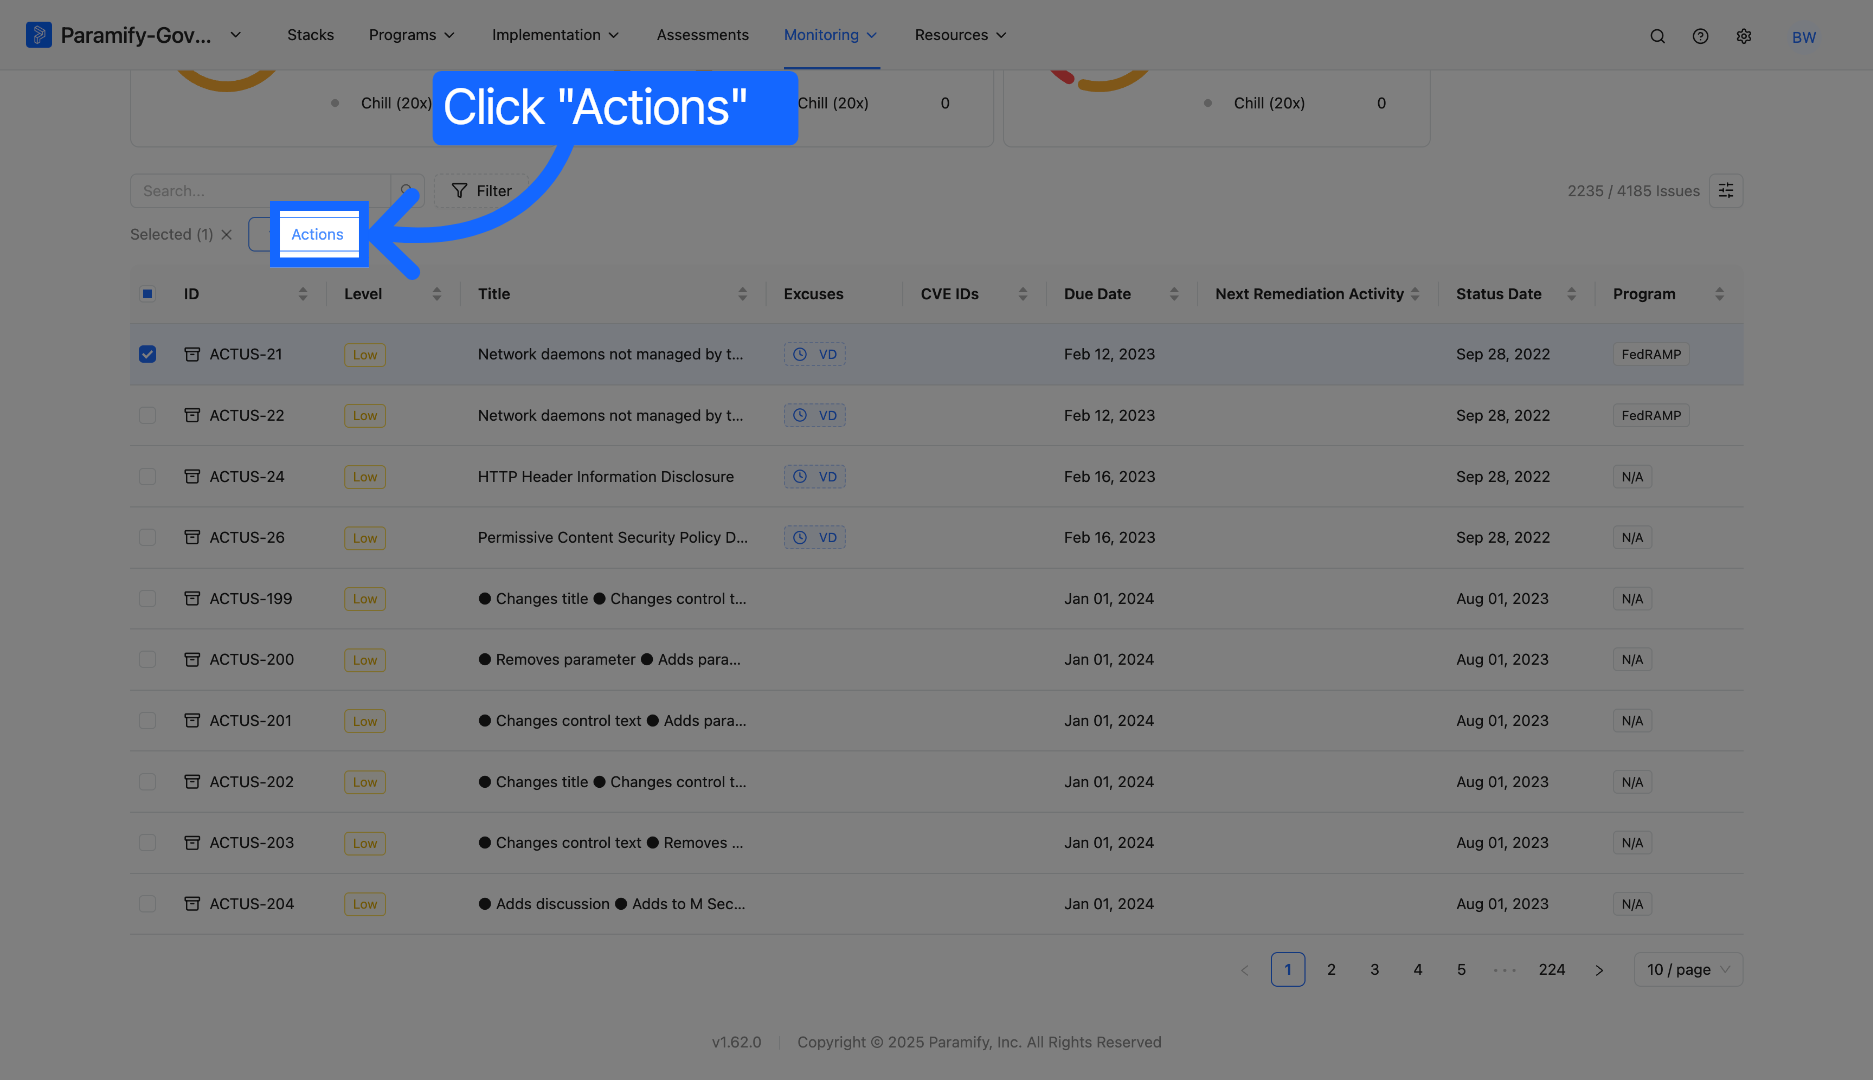Click the archive icon beside ACTUS-22

pyautogui.click(x=192, y=415)
